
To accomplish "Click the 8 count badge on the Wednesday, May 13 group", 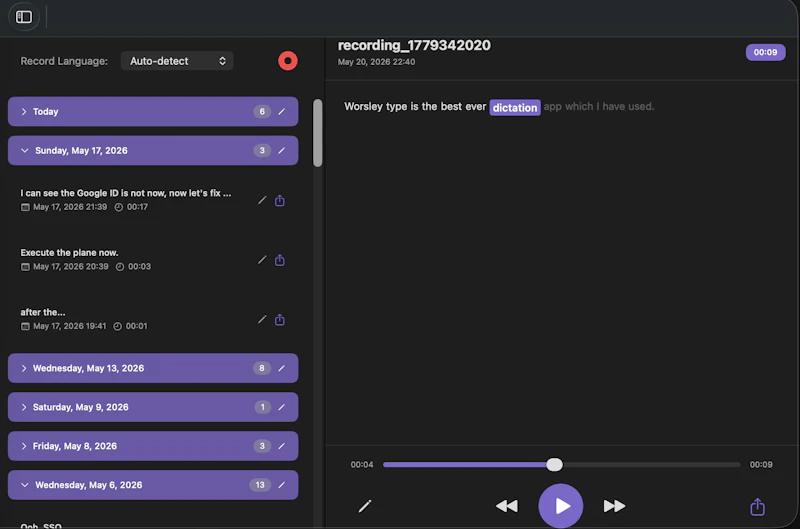I will [x=262, y=368].
